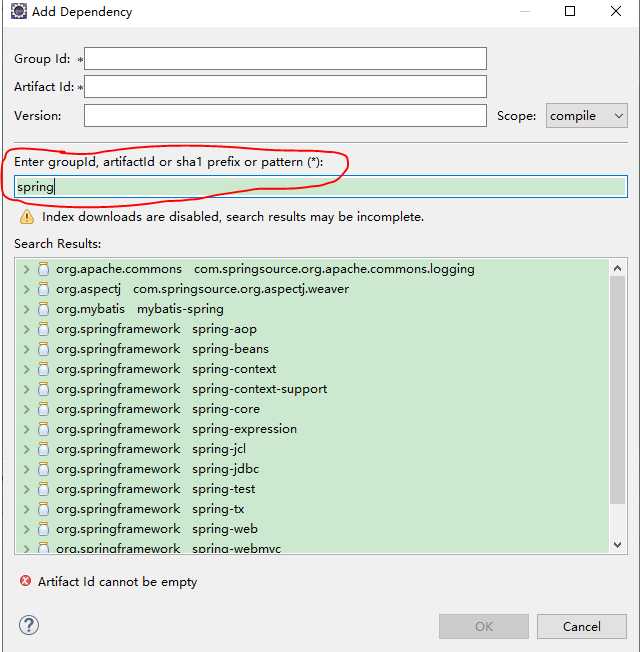Expand the spring-expression tree node
The height and width of the screenshot is (652, 640).
click(27, 429)
